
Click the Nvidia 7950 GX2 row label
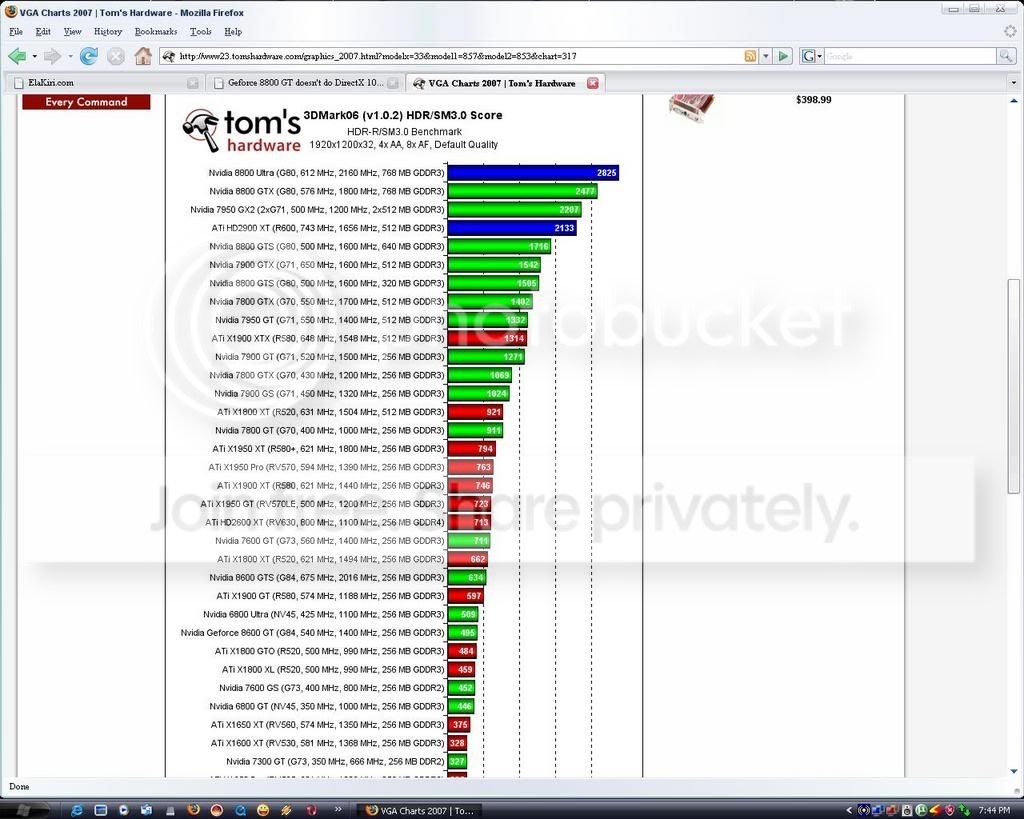click(317, 210)
